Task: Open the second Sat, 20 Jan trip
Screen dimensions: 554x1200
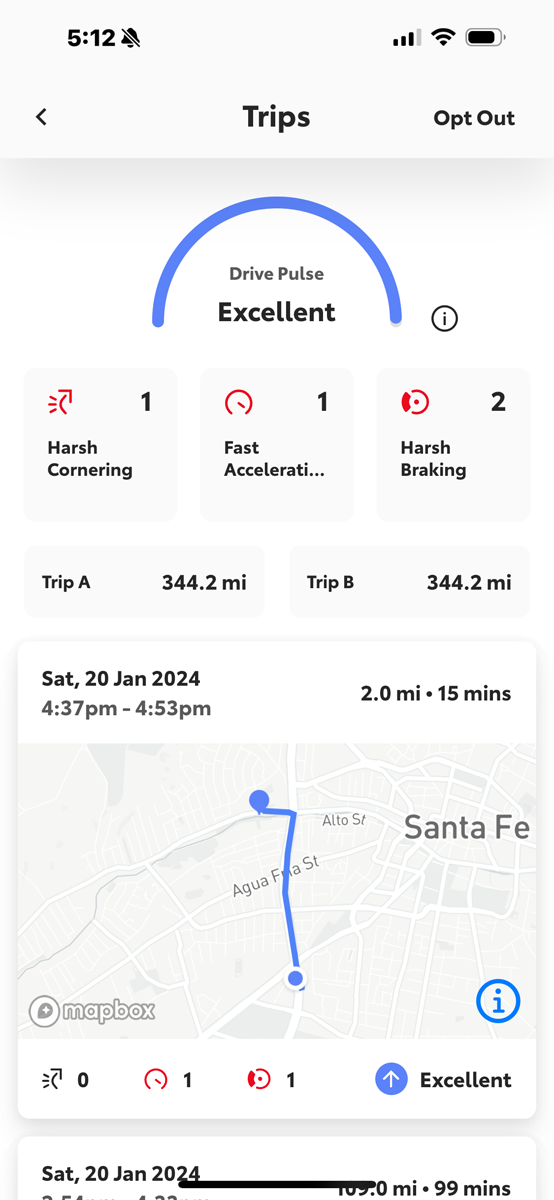Action: [277, 1168]
